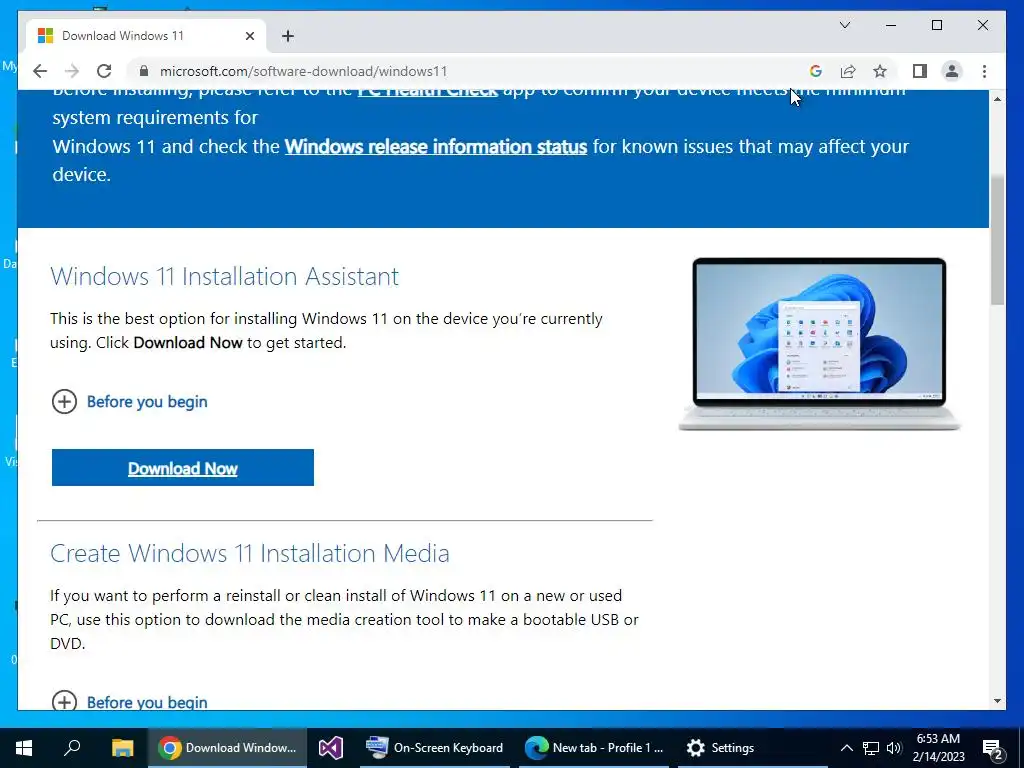Viewport: 1024px width, 768px height.
Task: Click the Windows 11 Installation Assistant heading
Action: tap(225, 276)
